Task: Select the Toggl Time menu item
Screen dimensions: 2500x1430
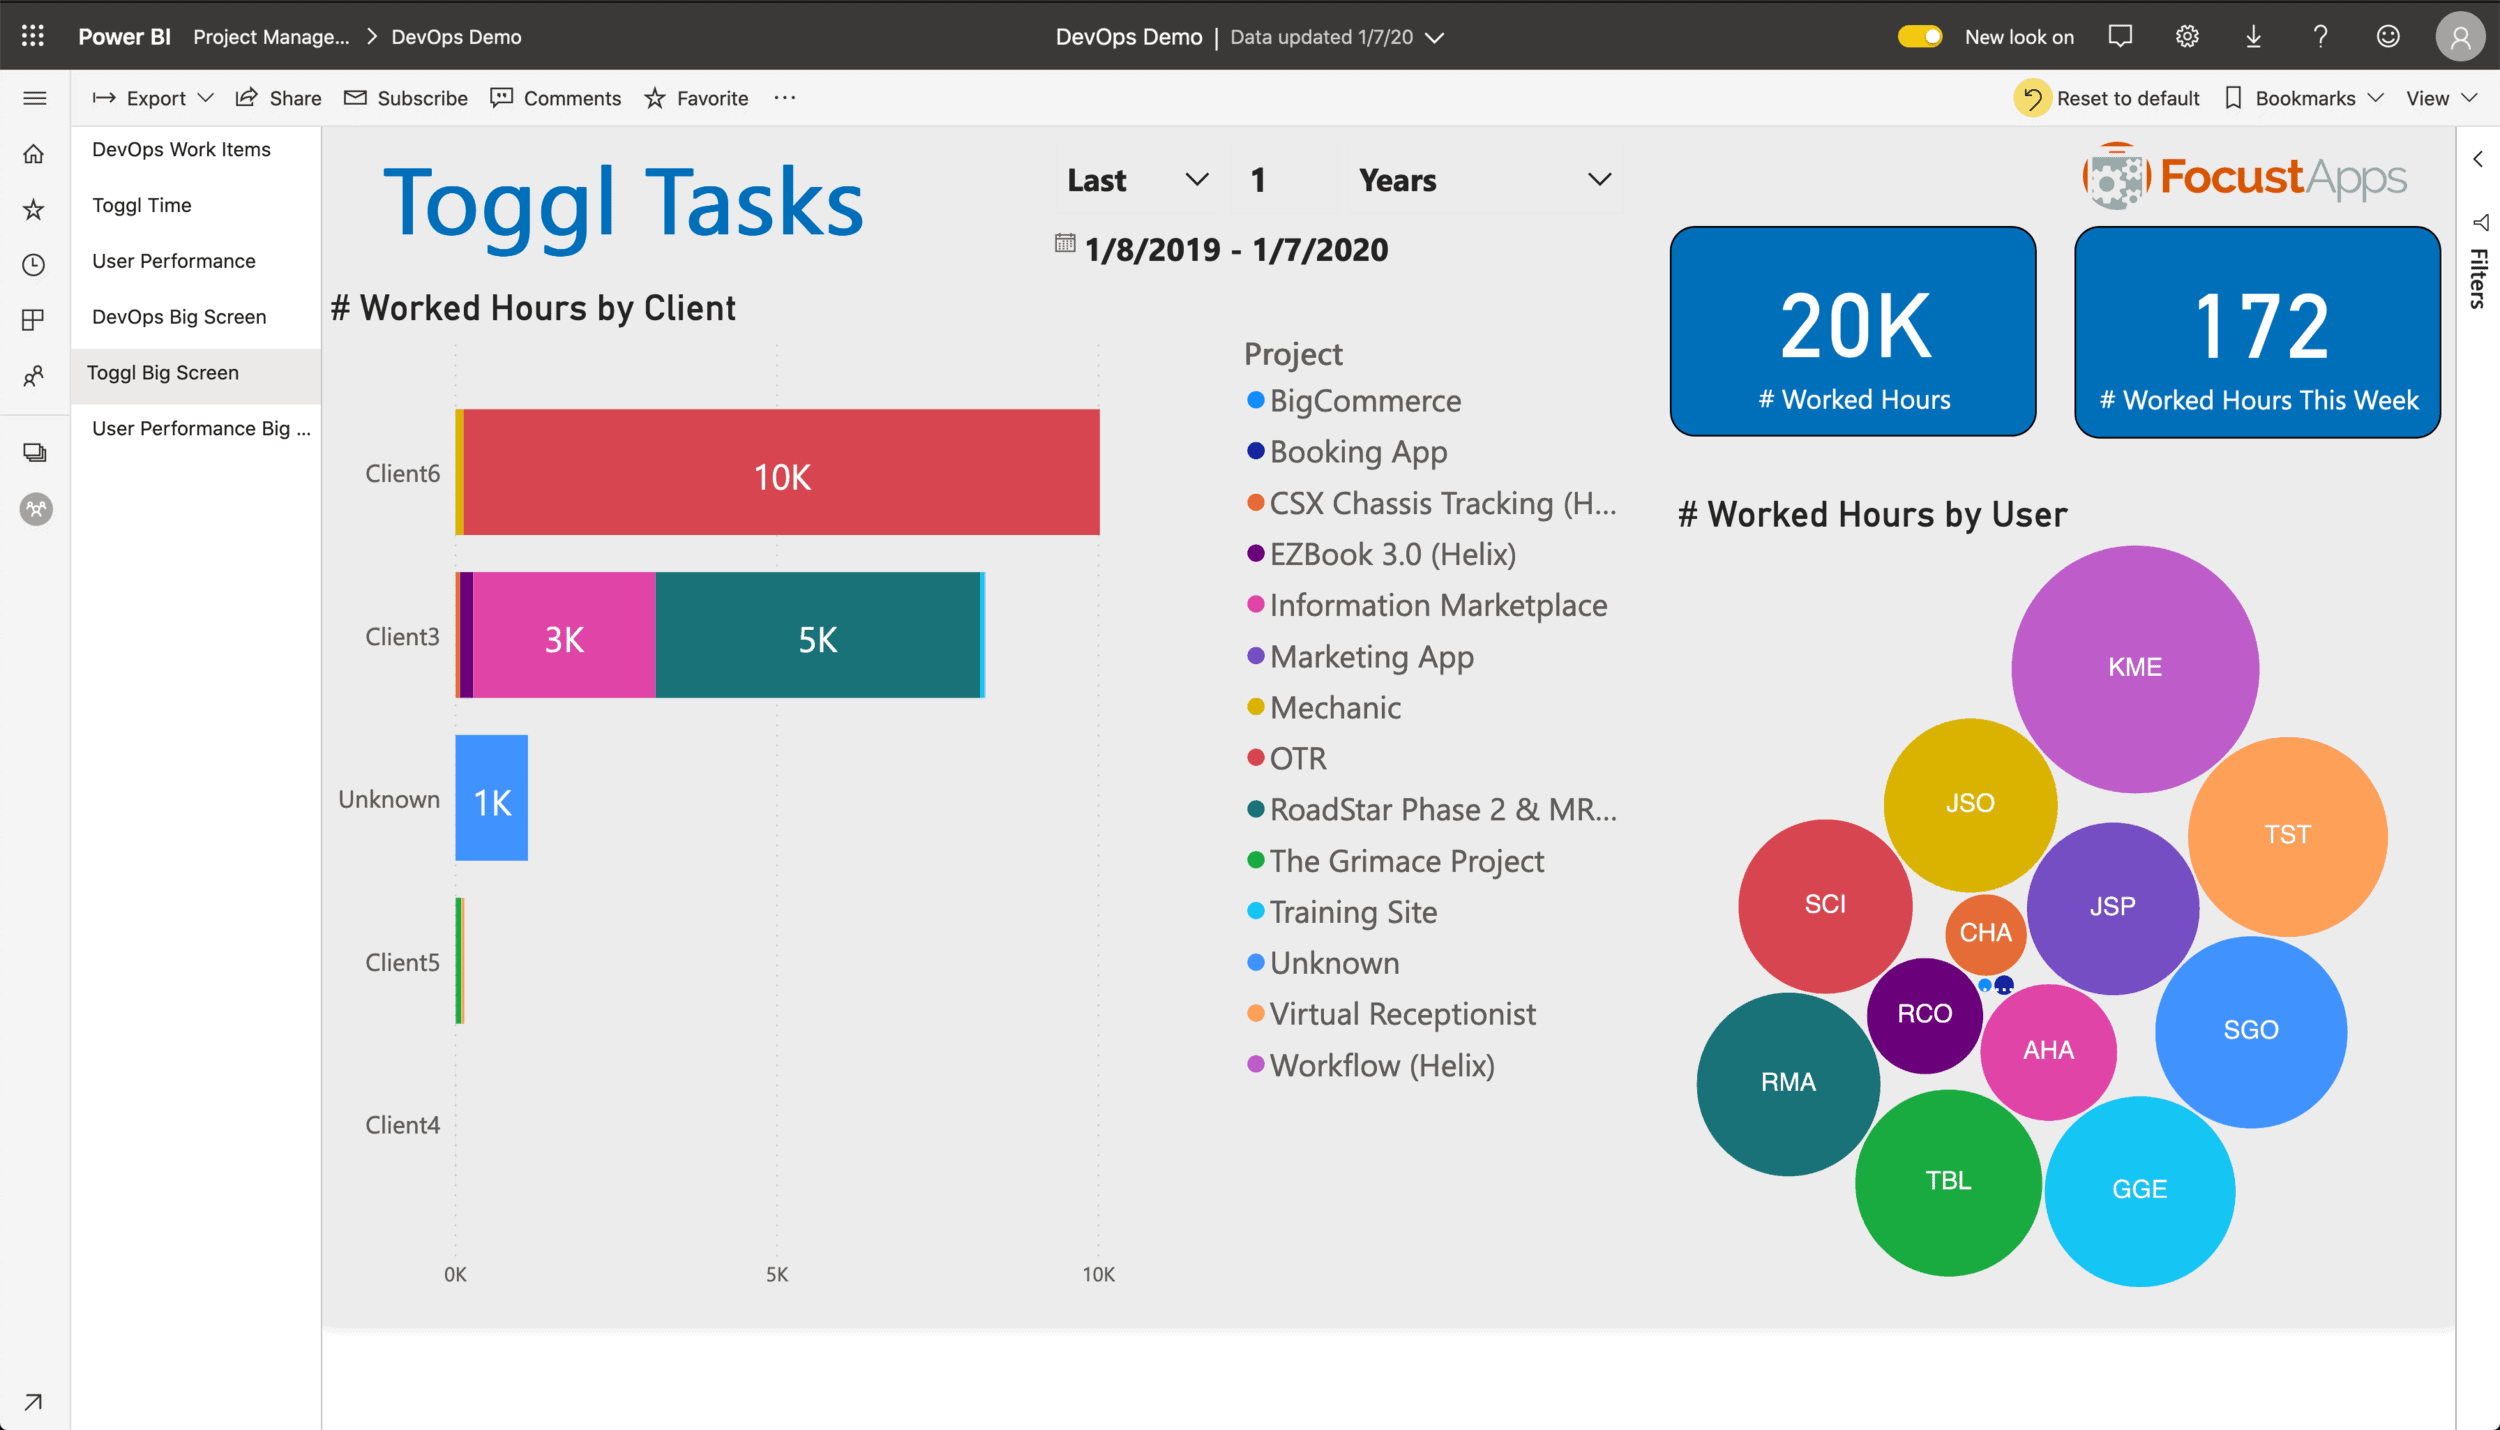Action: pos(141,204)
